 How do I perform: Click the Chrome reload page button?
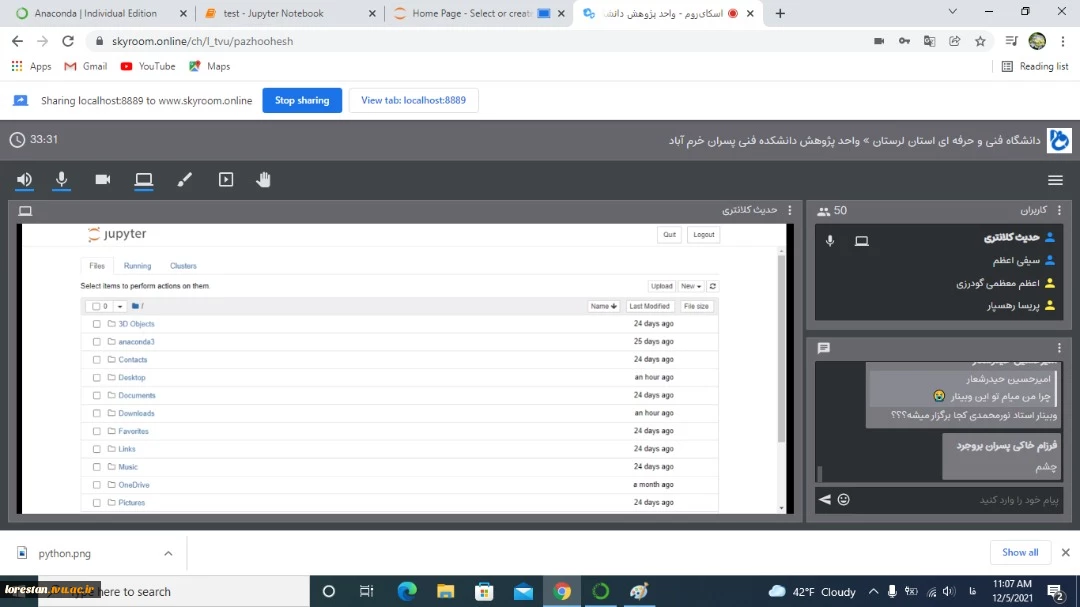(x=68, y=41)
